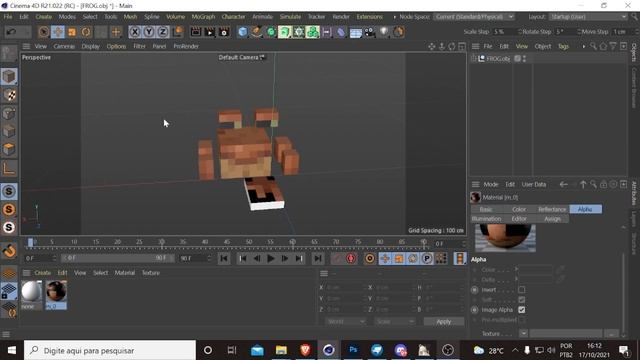Toggle Autokeying button
Screen dimensions: 640x360
tap(351, 258)
